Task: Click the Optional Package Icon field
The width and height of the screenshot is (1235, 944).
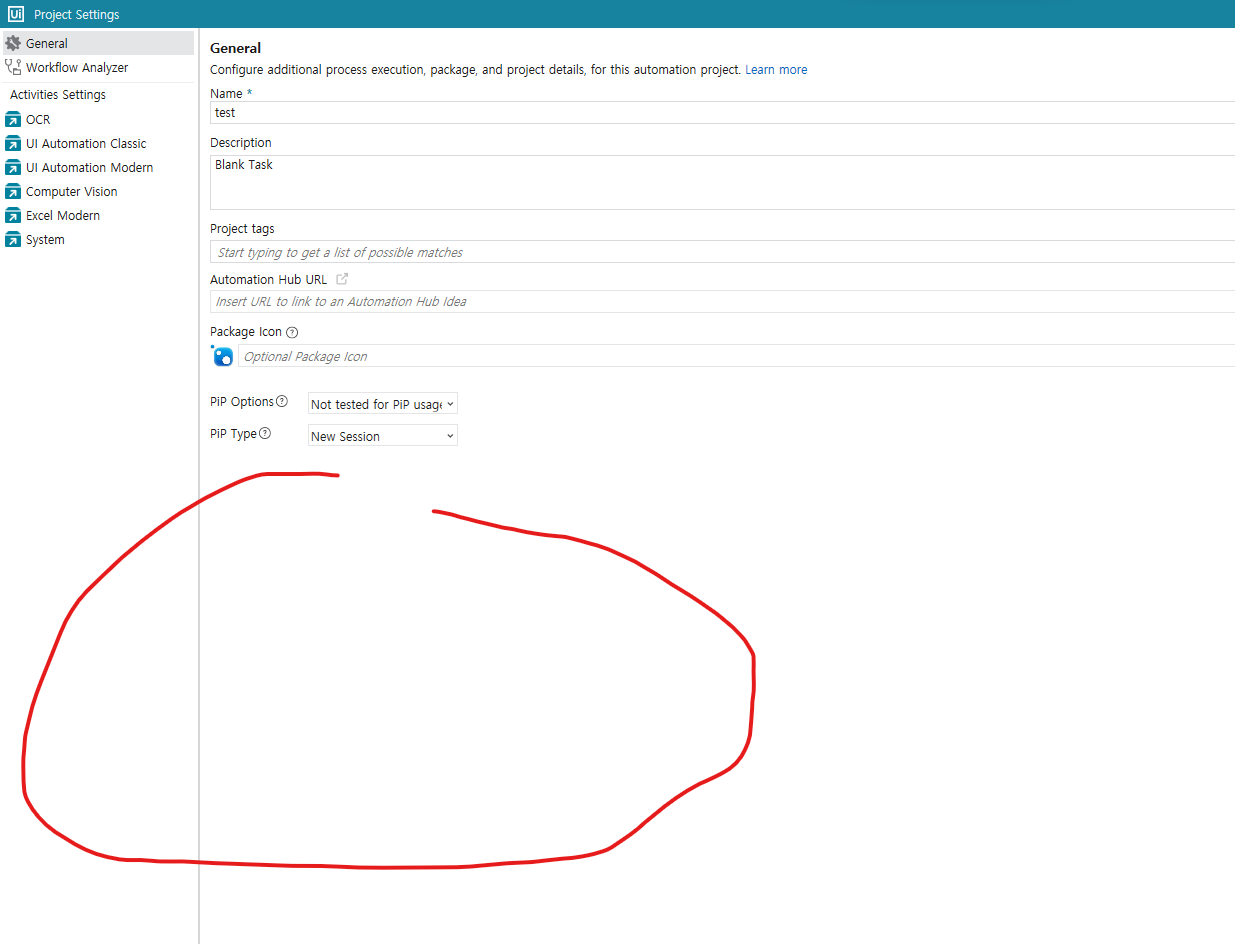Action: point(736,356)
